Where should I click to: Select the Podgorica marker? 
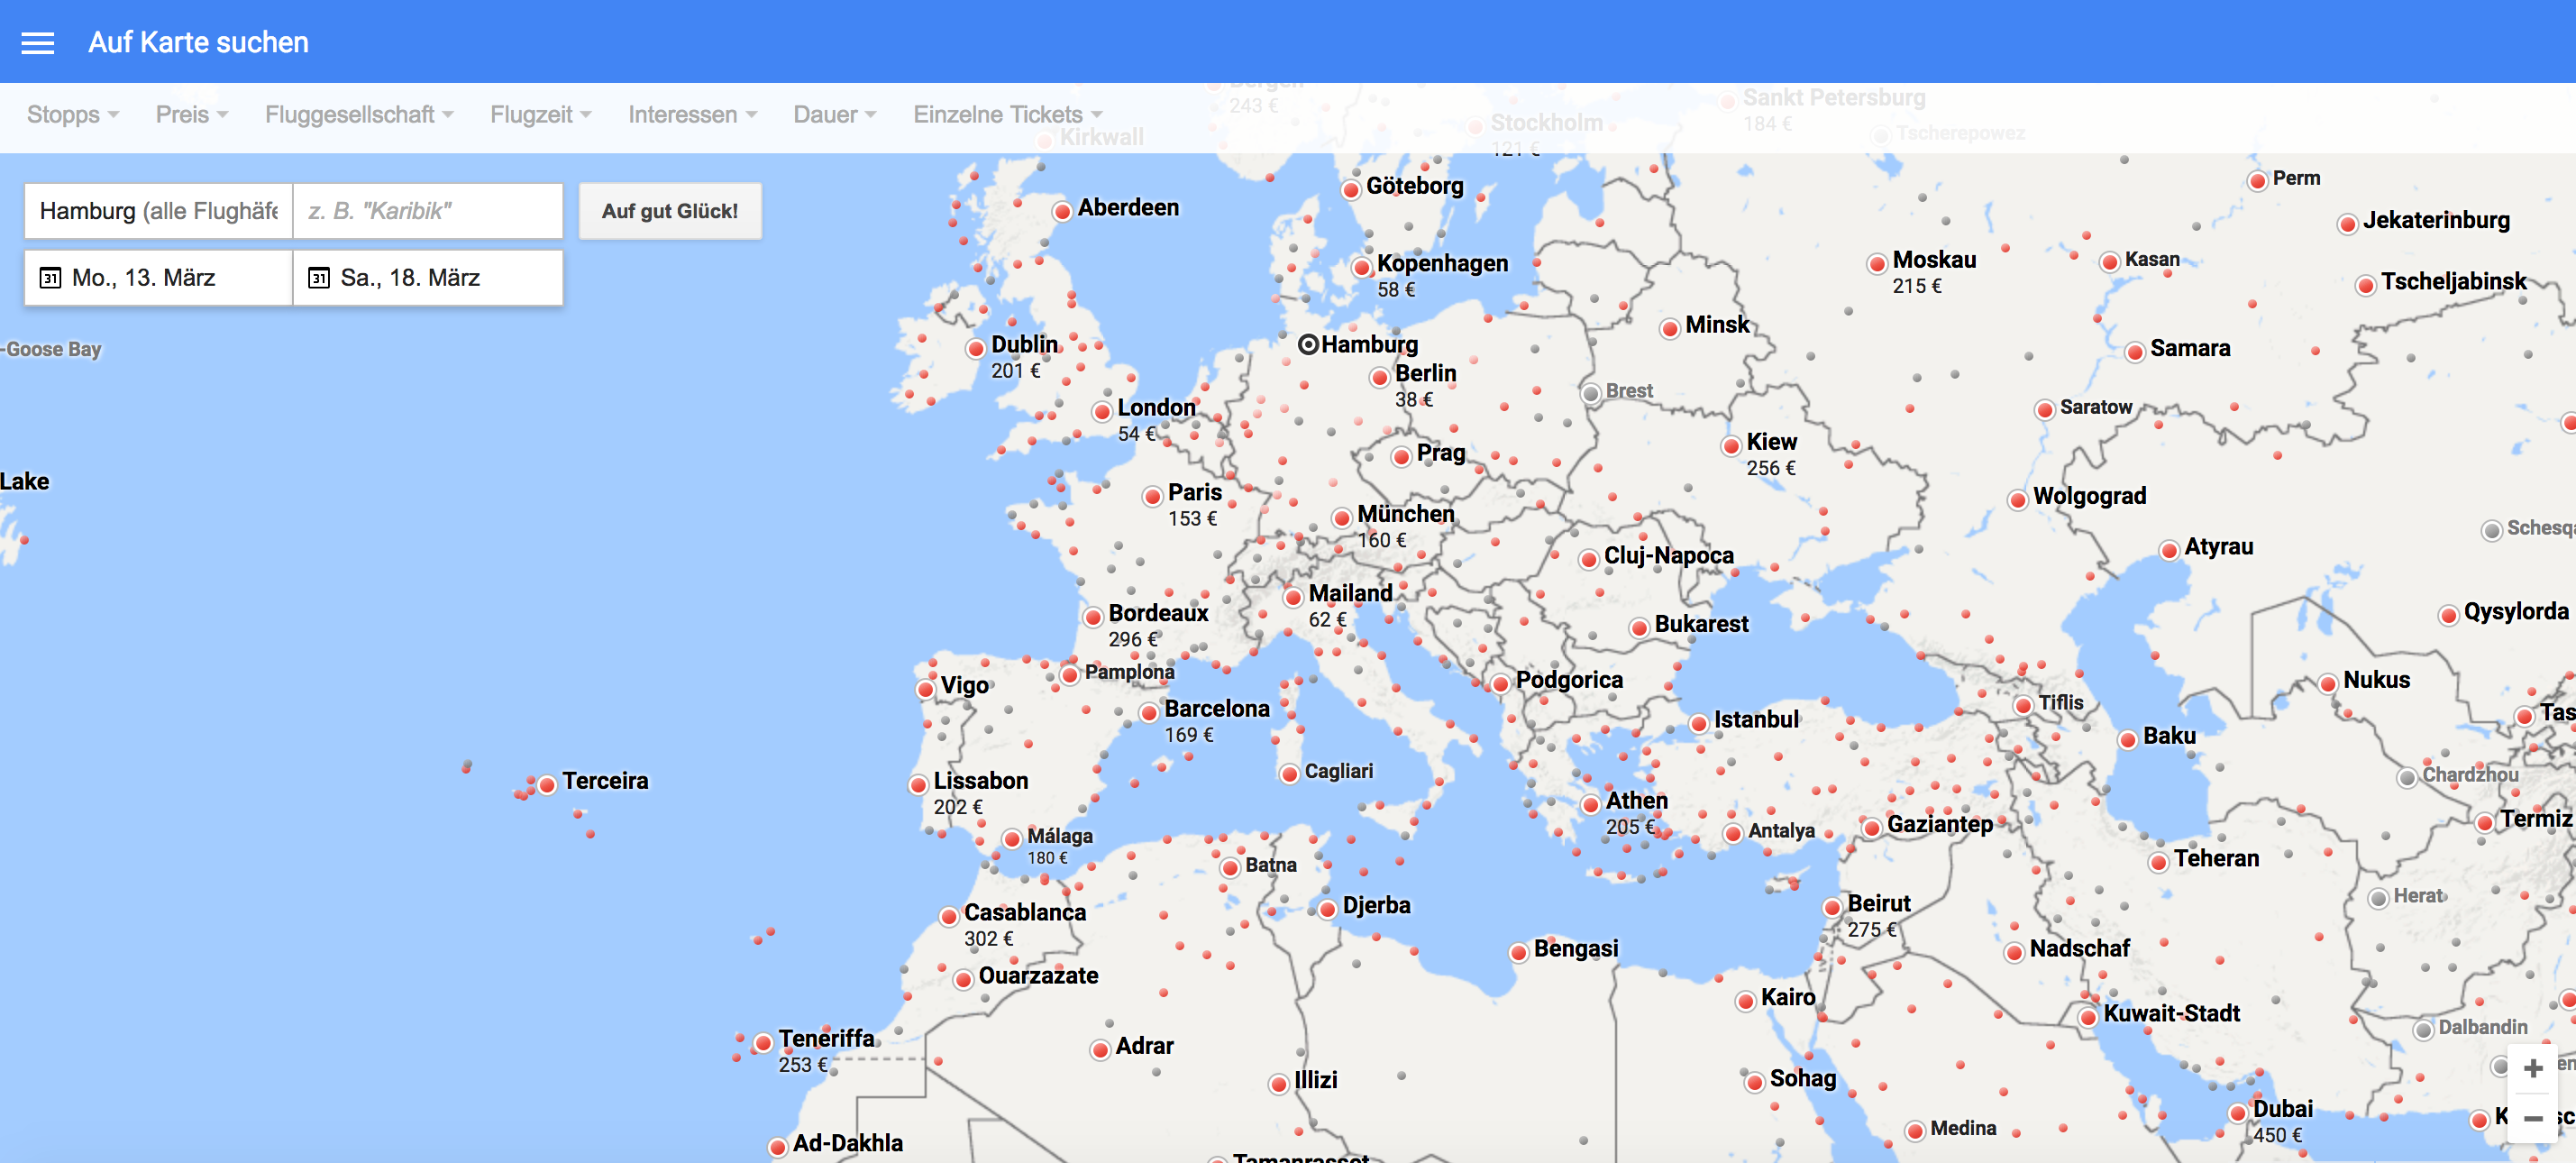[x=1501, y=683]
